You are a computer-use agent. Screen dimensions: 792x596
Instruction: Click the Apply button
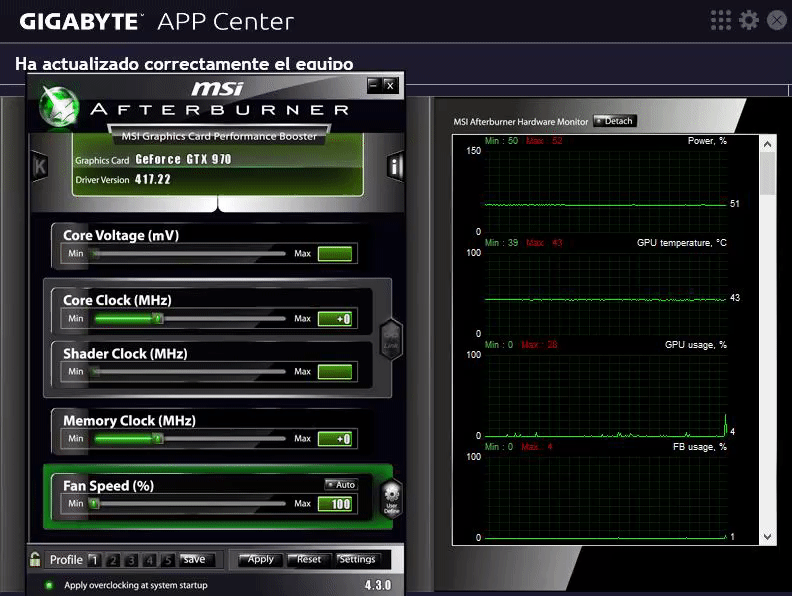coord(260,559)
